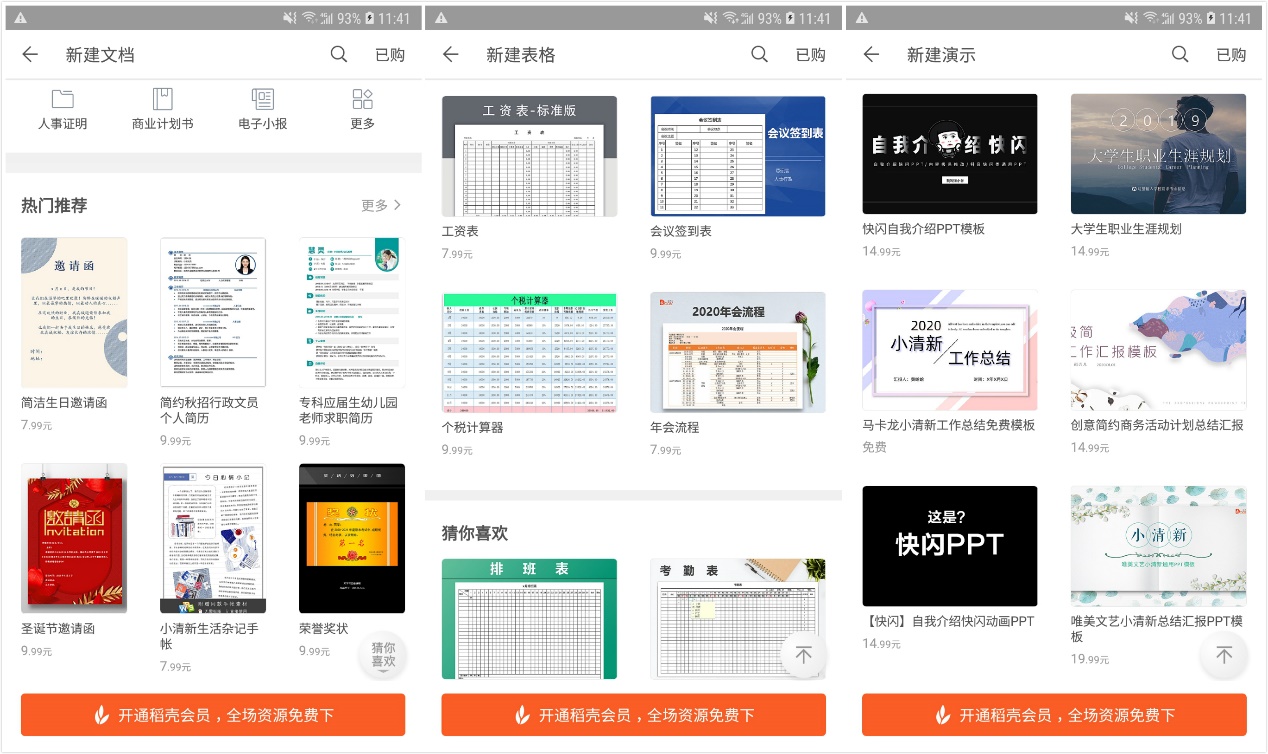Open 已购 on the 新建表格 page
The image size is (1268, 754).
810,55
